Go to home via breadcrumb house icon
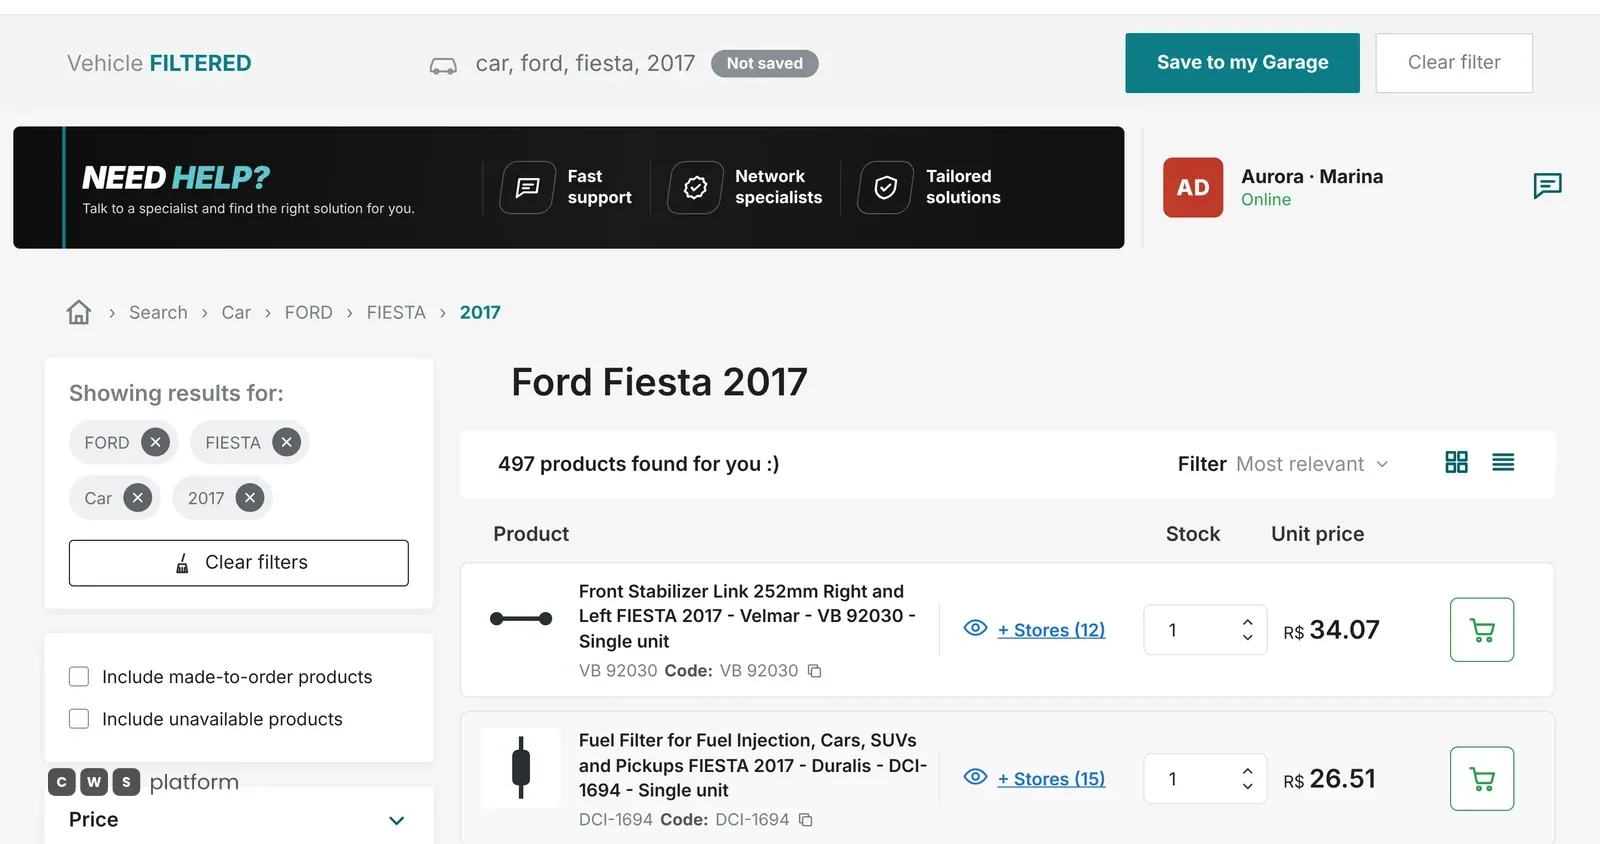The width and height of the screenshot is (1600, 844). tap(79, 312)
